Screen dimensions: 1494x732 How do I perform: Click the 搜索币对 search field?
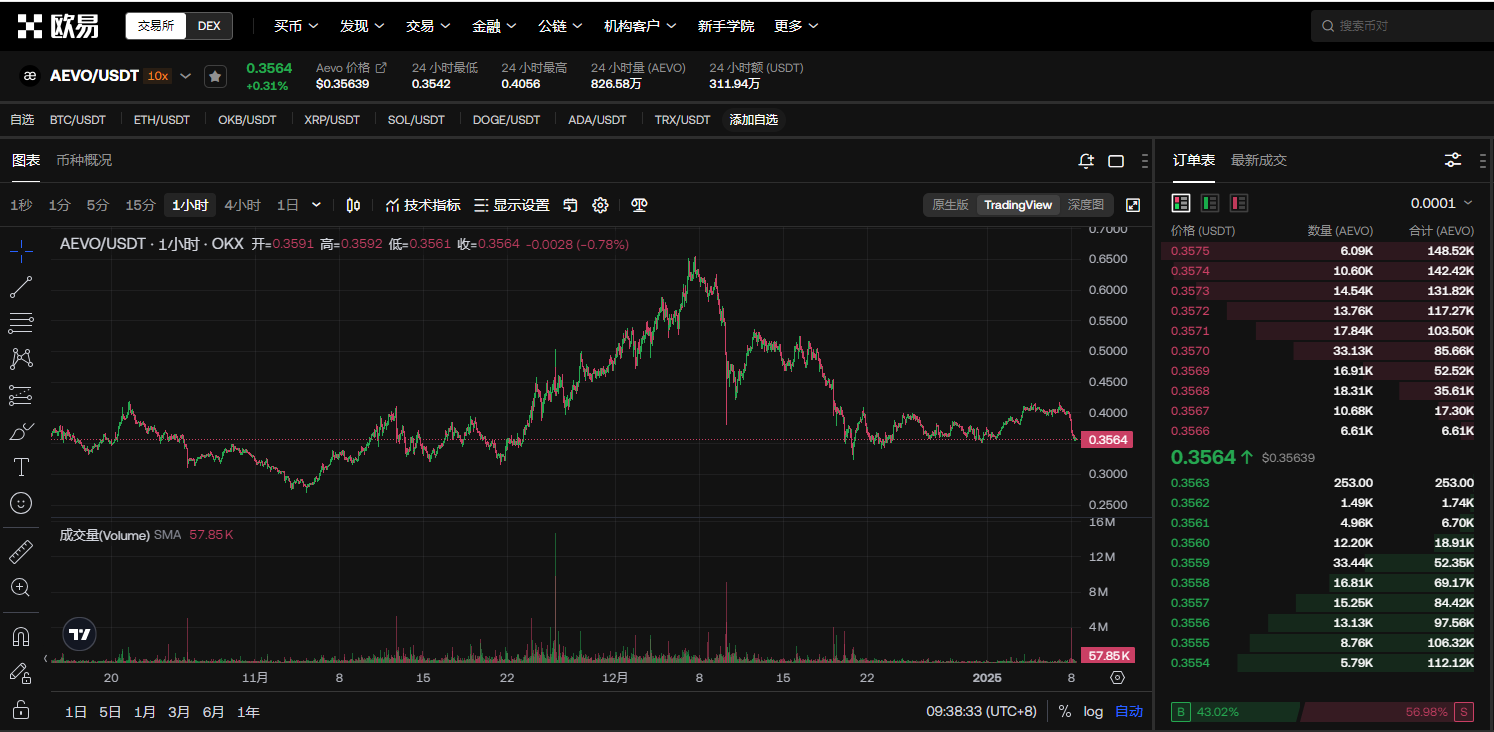[x=1400, y=26]
